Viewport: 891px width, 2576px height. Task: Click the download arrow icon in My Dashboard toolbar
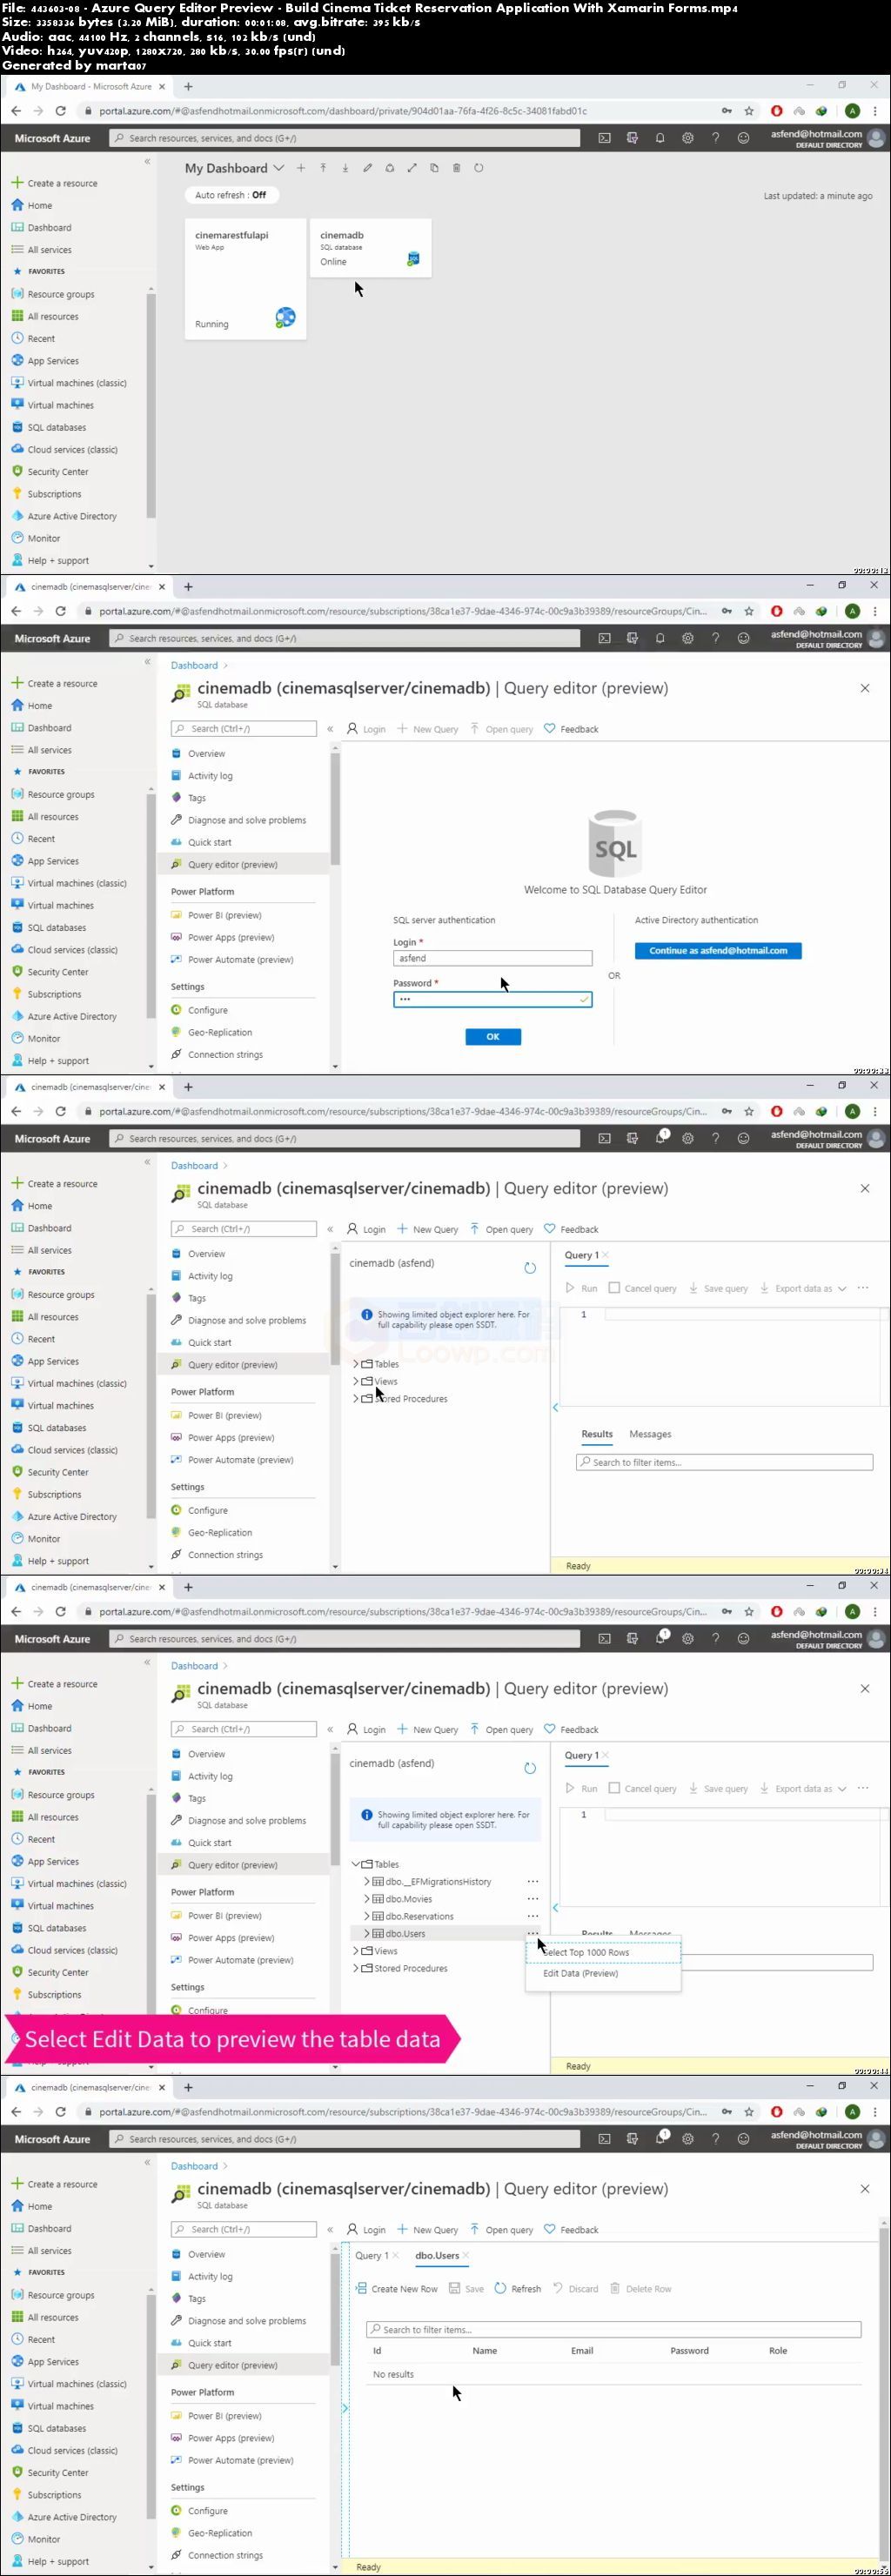pyautogui.click(x=345, y=168)
